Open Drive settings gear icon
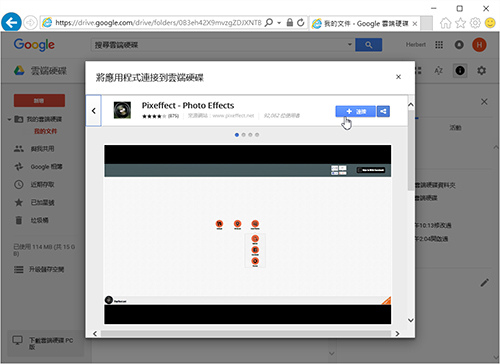The image size is (500, 364). pyautogui.click(x=481, y=70)
